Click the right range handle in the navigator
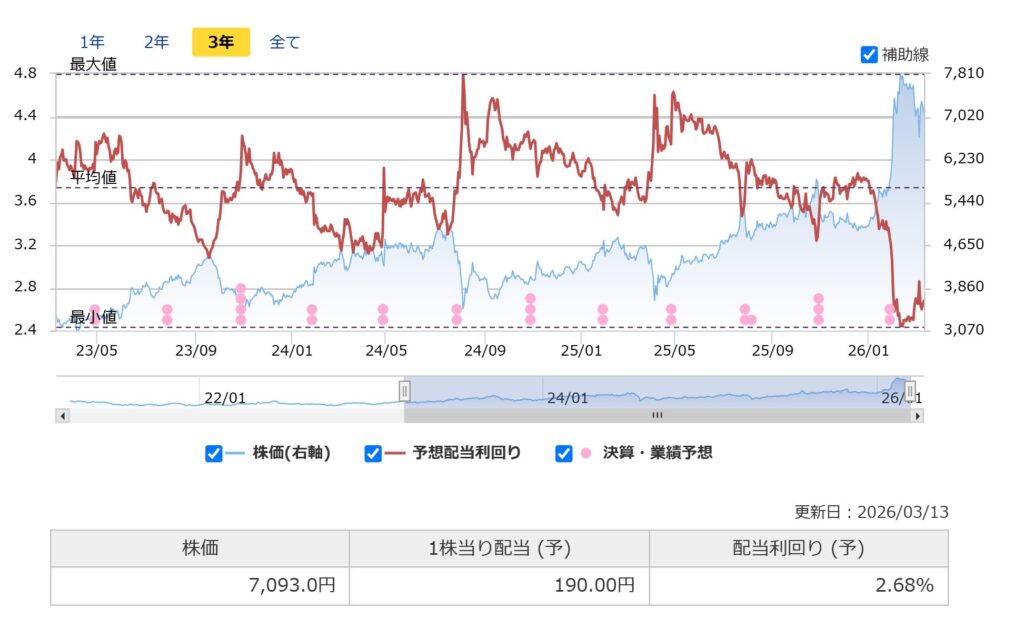This screenshot has height=618, width=1024. coord(909,390)
